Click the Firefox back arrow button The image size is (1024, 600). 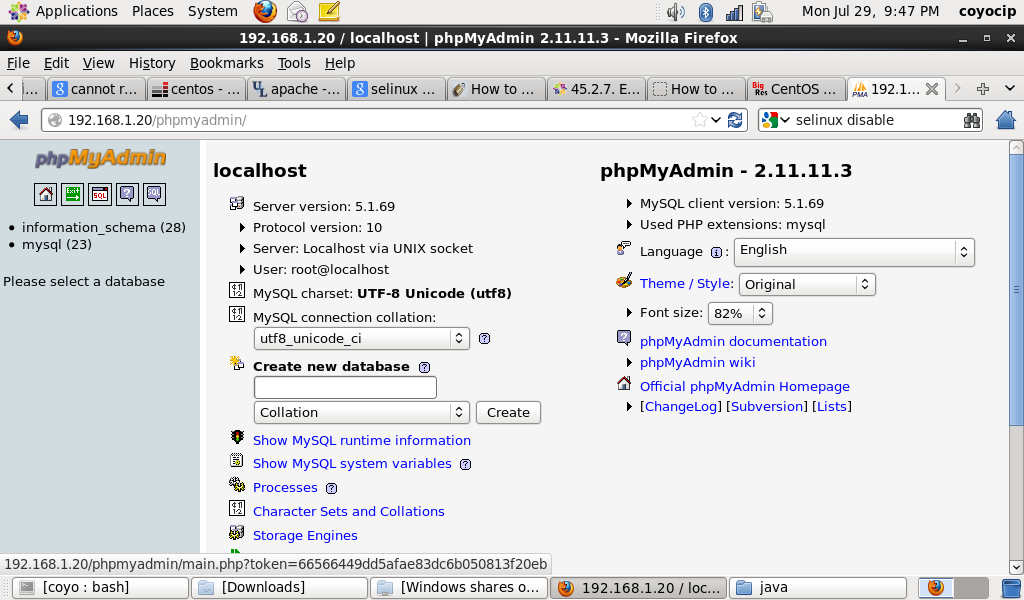pos(19,119)
